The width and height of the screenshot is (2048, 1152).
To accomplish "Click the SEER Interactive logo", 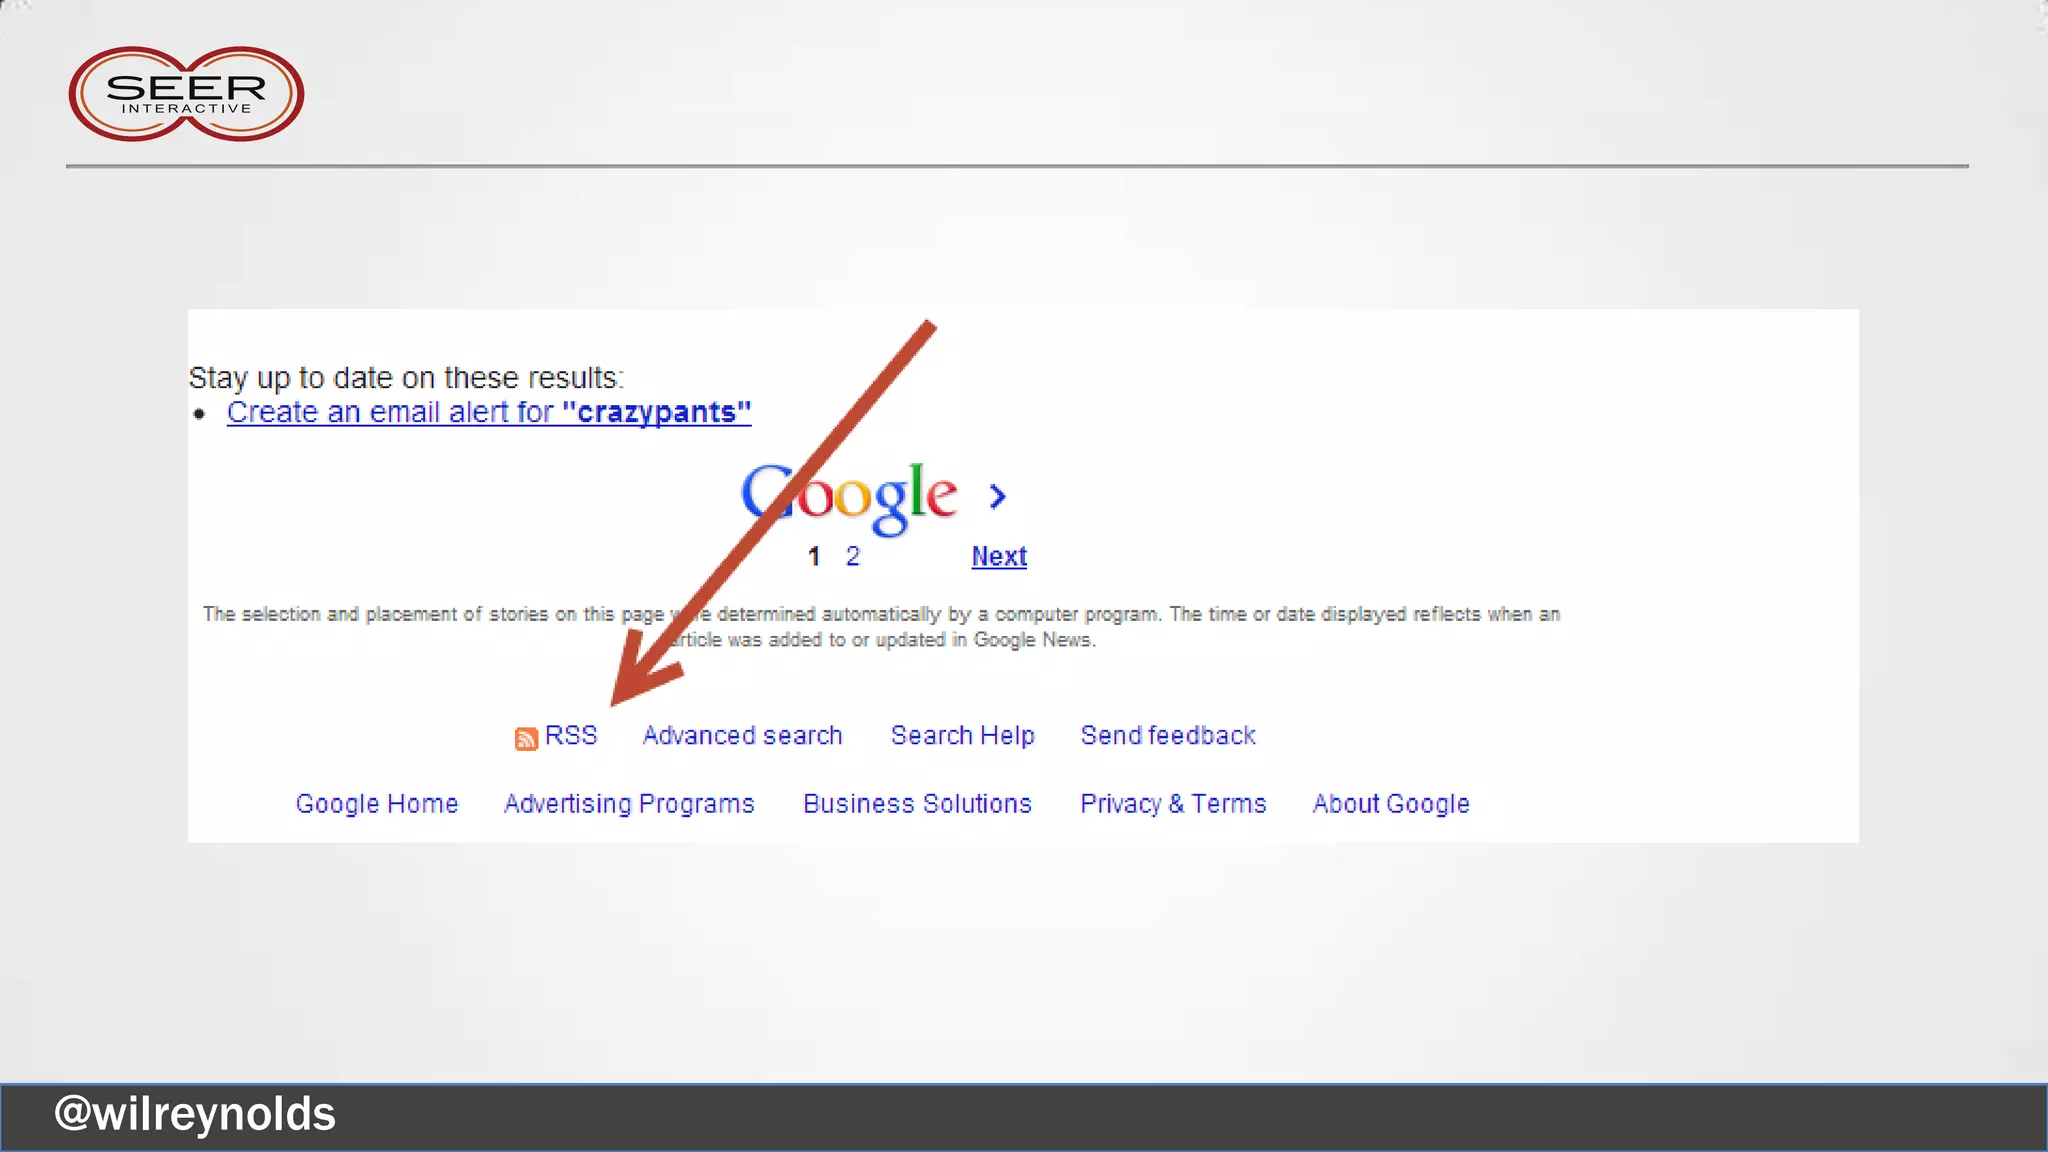I will point(186,94).
